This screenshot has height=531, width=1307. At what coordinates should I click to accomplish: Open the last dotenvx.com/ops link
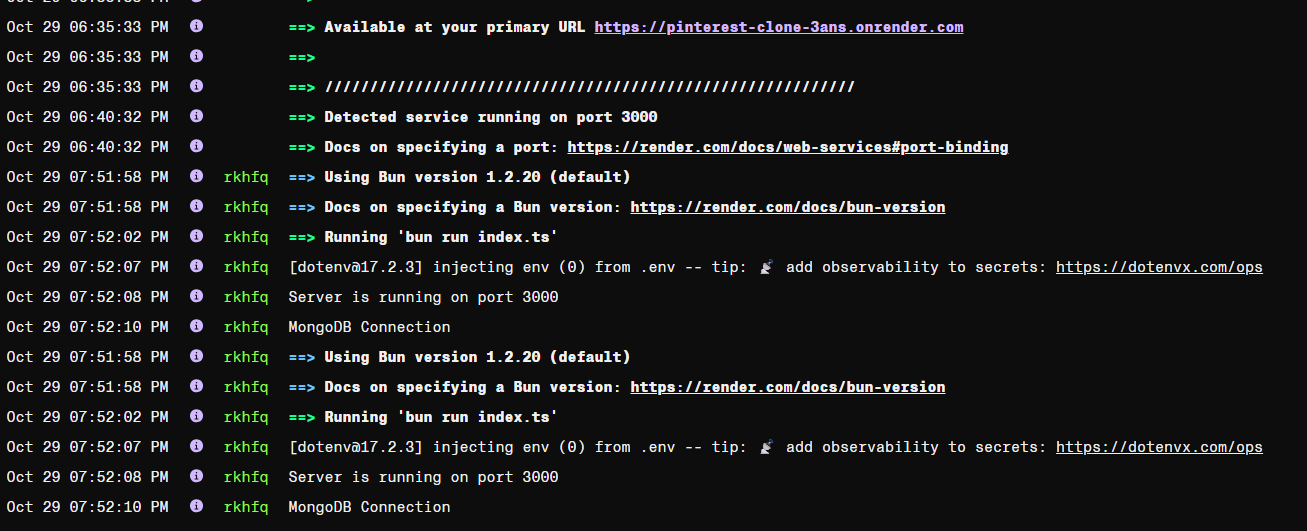point(1159,447)
